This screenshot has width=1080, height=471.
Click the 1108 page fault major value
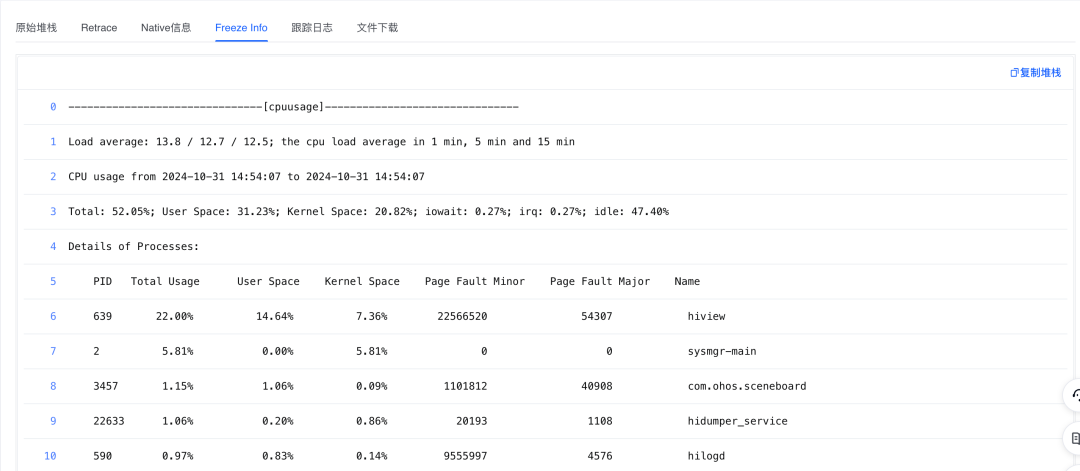pos(600,421)
